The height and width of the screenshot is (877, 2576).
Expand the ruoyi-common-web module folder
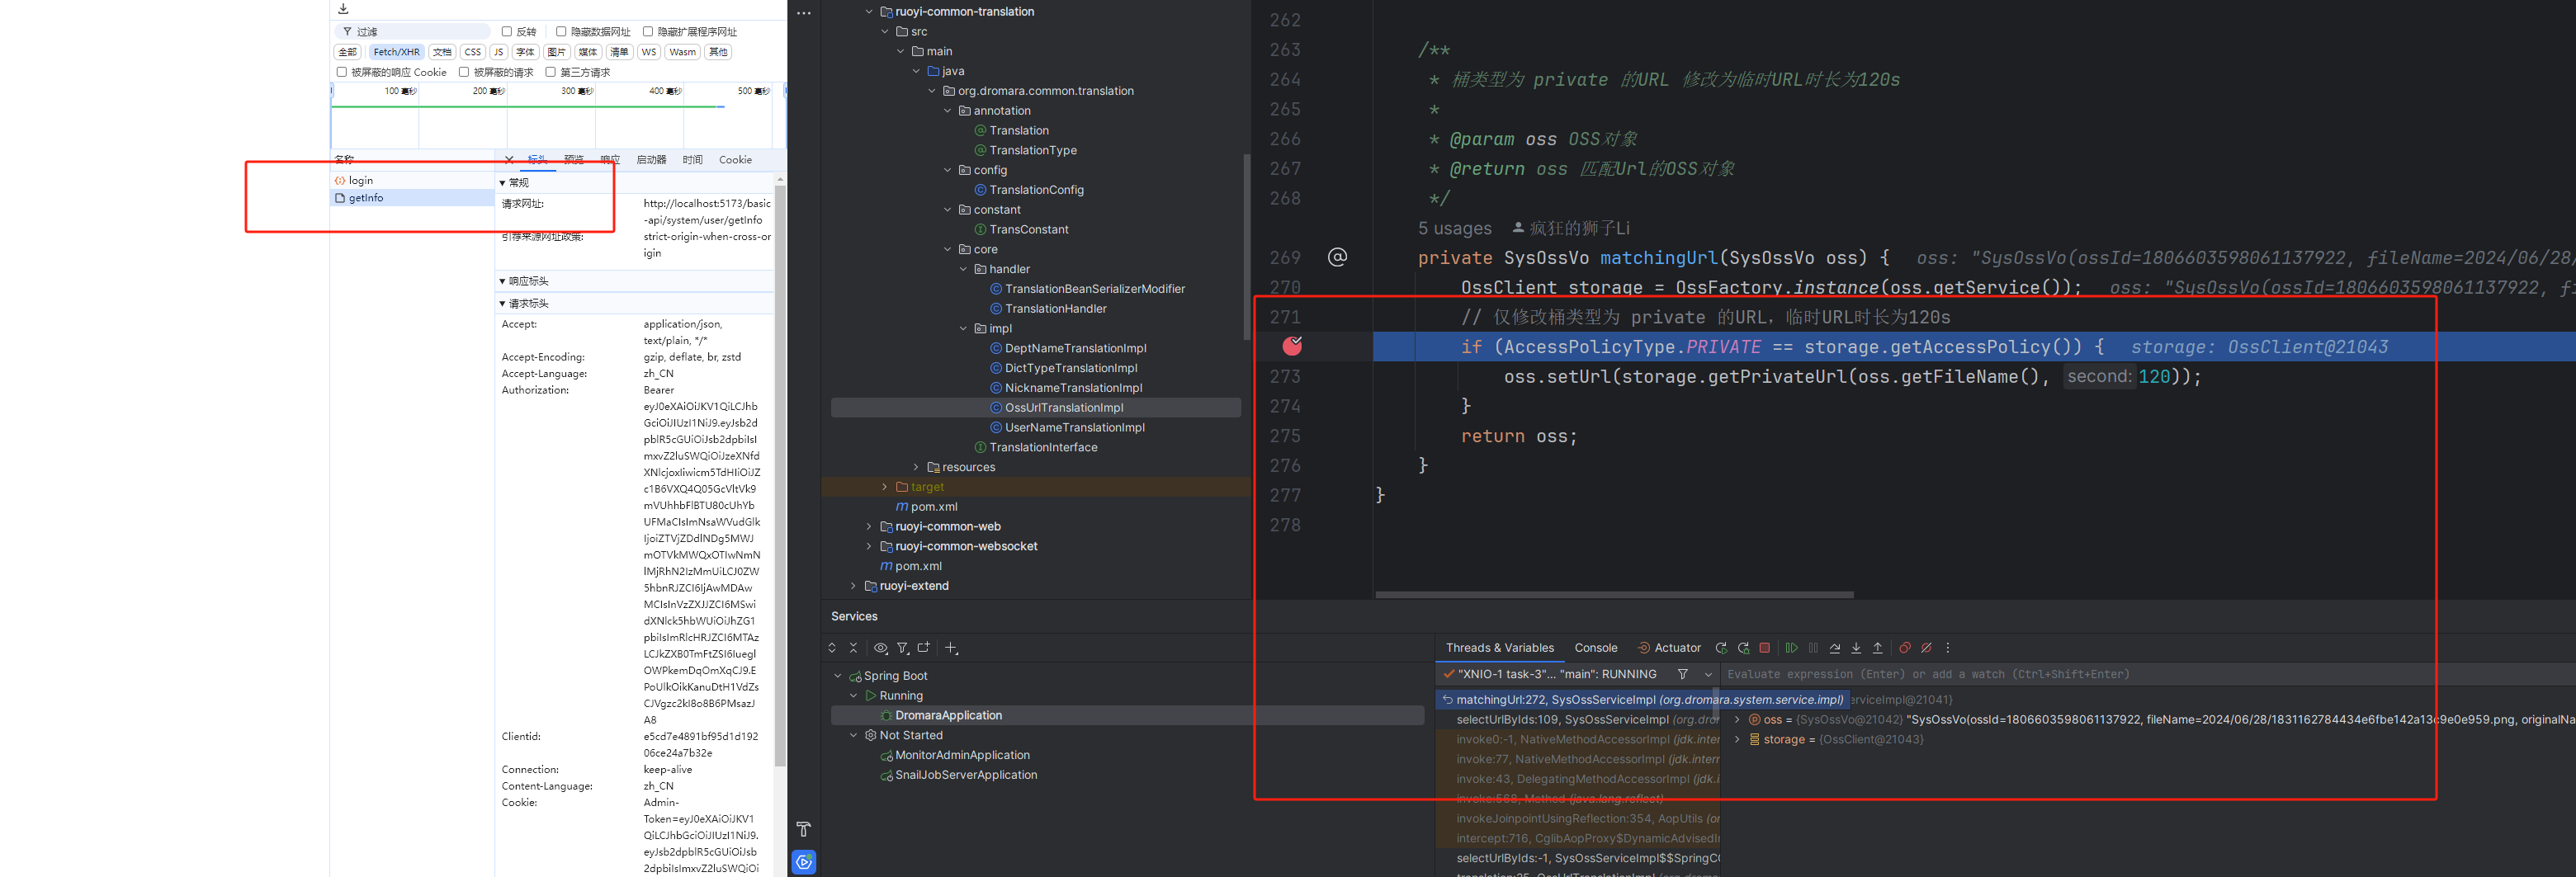(x=868, y=527)
